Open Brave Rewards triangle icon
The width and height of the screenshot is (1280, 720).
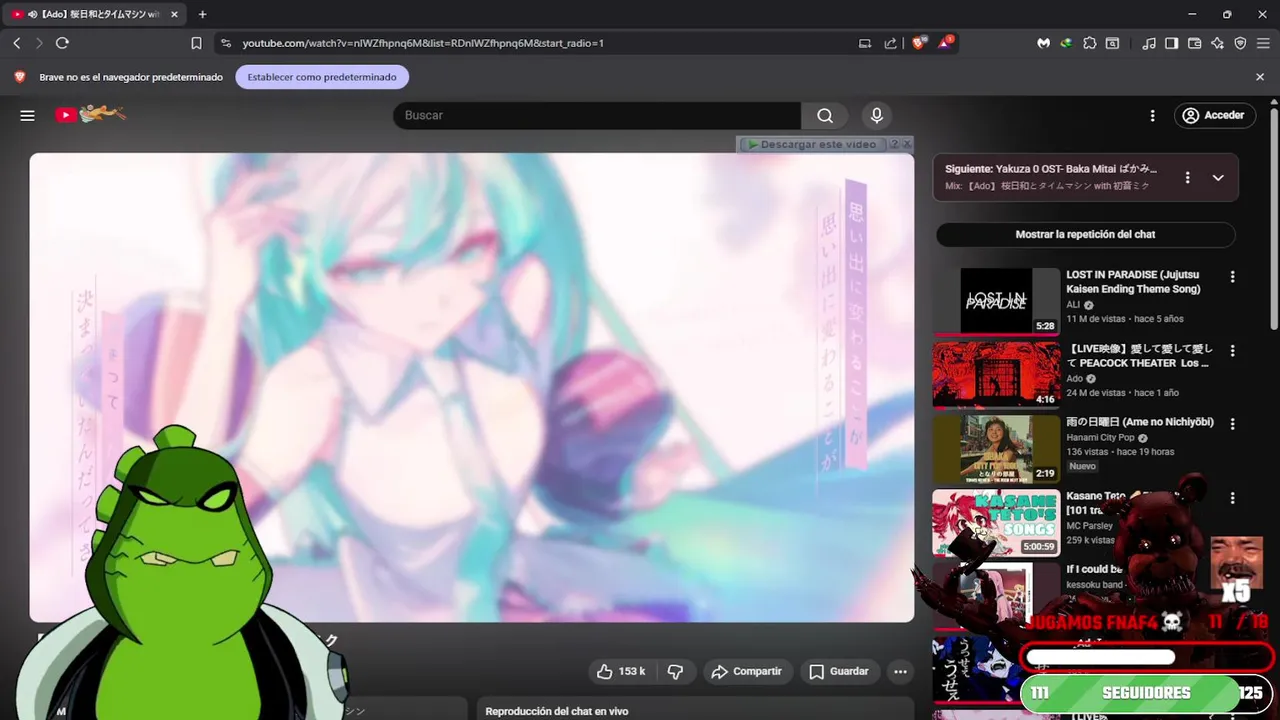[x=945, y=43]
